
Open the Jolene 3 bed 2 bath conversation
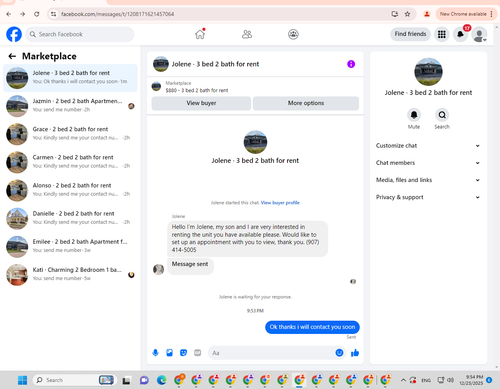pyautogui.click(x=70, y=78)
